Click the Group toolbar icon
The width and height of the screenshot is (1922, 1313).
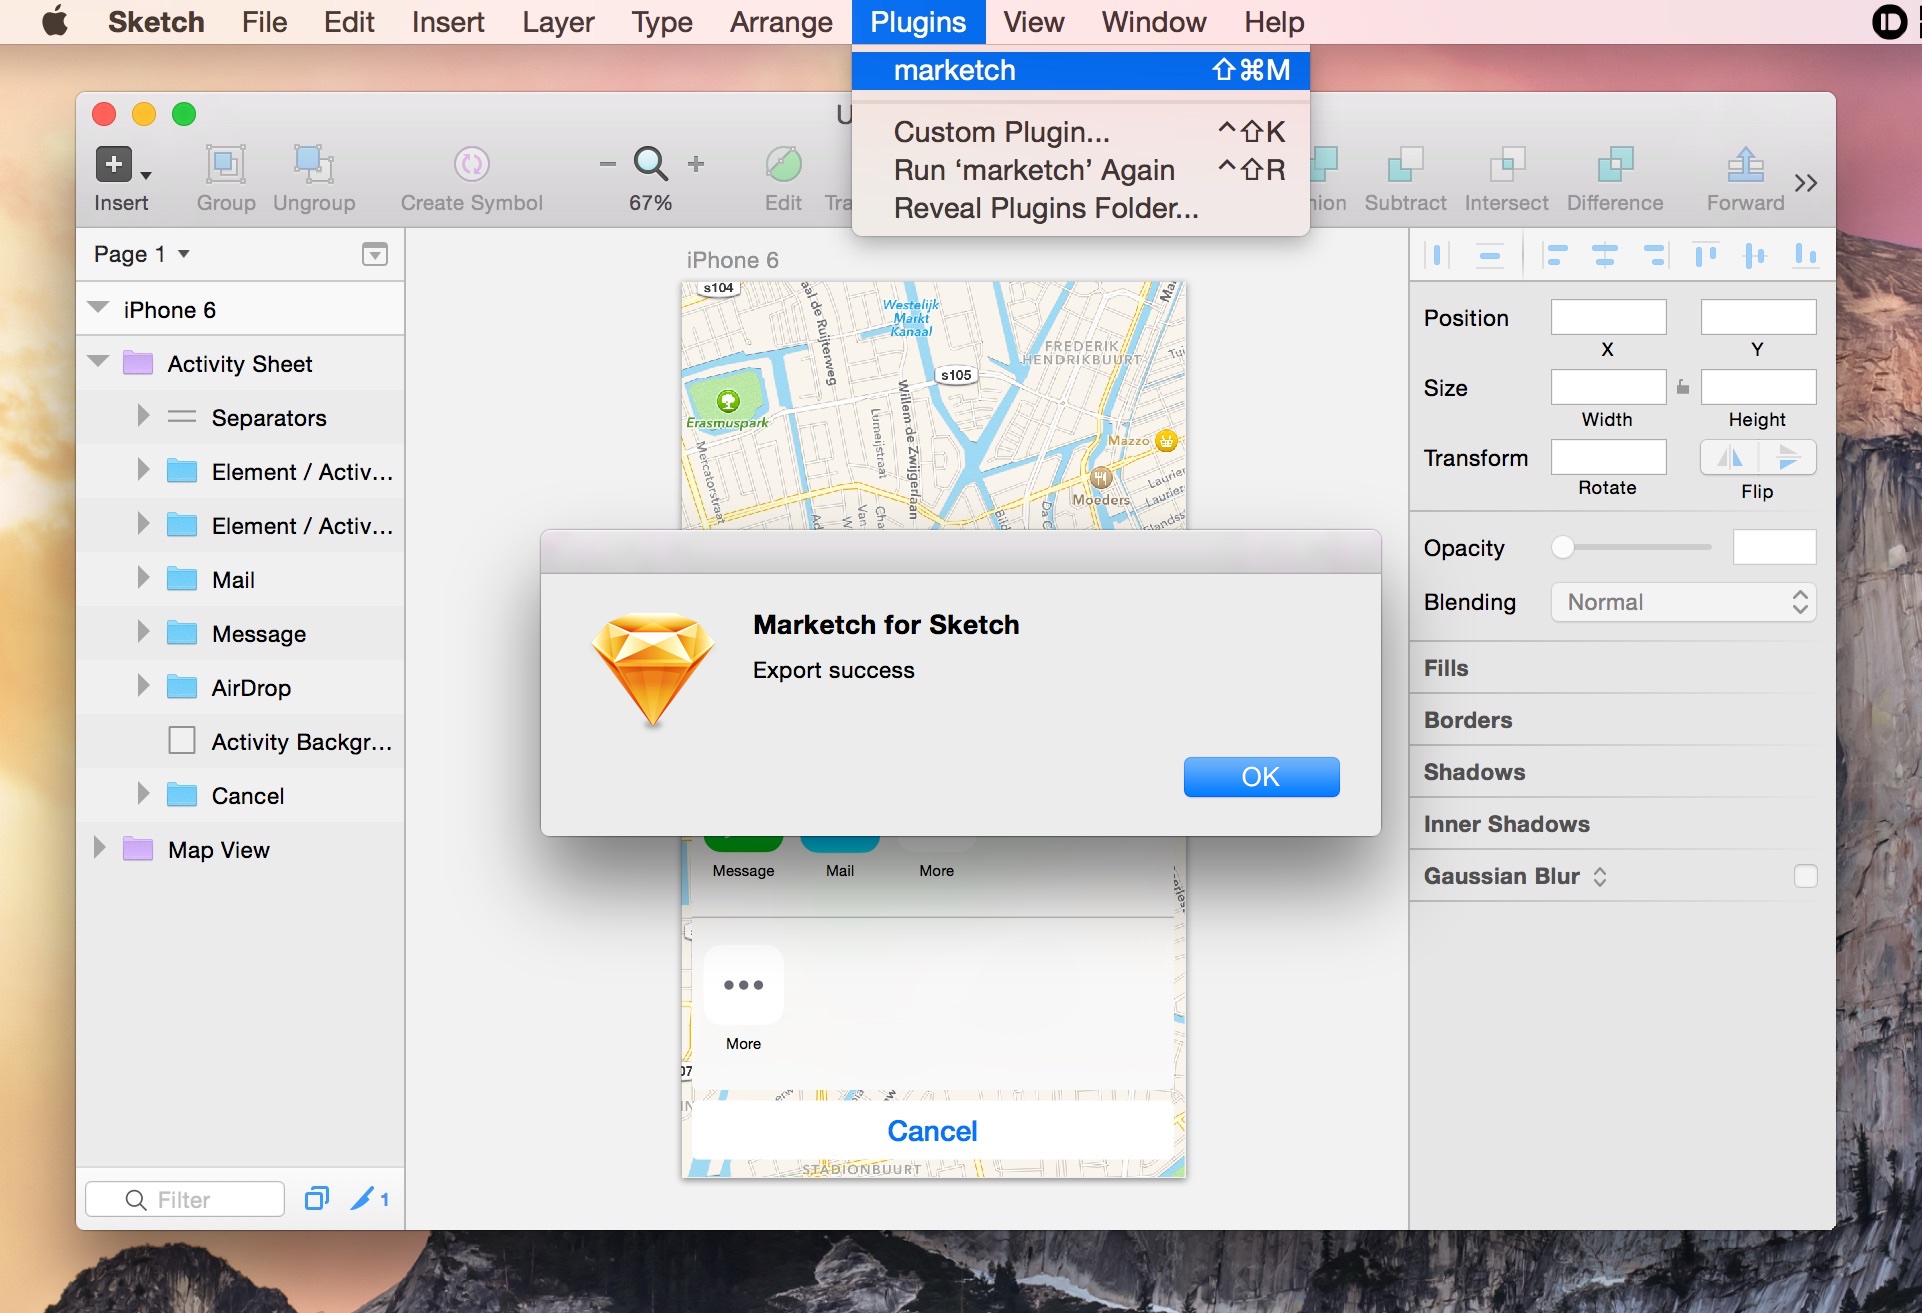(225, 164)
